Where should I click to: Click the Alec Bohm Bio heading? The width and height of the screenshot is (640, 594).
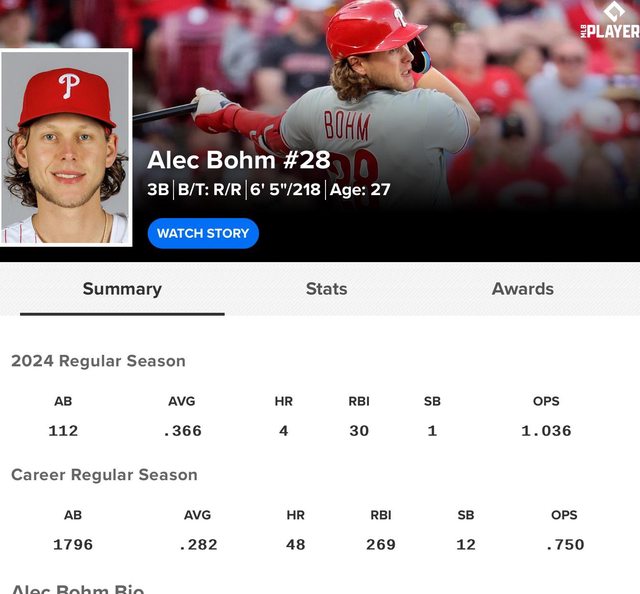pos(78,589)
